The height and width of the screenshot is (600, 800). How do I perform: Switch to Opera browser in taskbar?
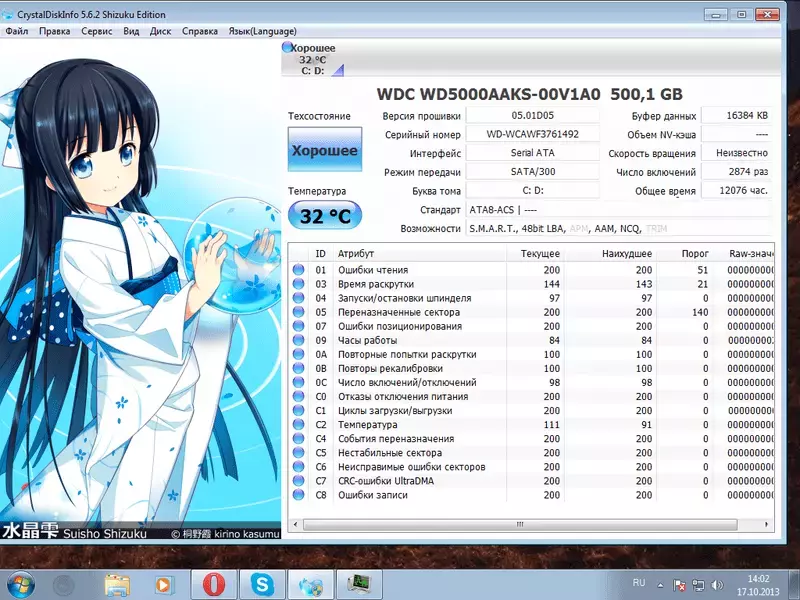click(214, 585)
